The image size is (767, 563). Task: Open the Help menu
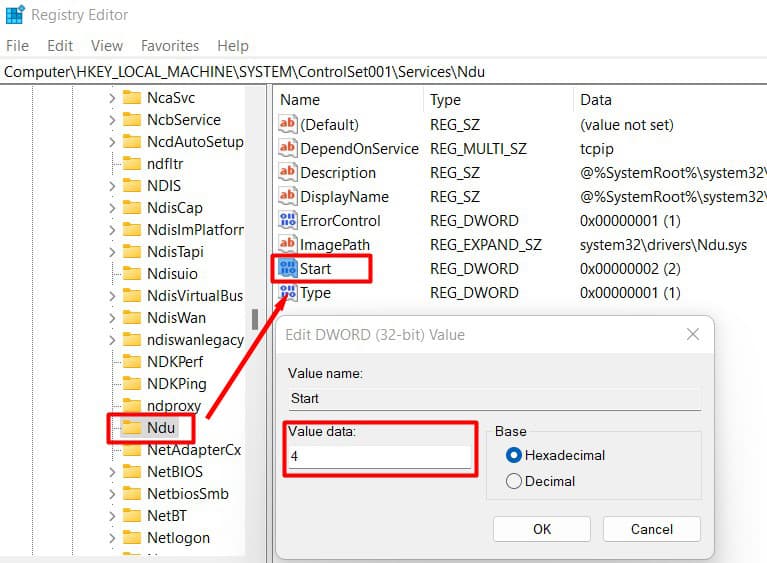click(233, 45)
